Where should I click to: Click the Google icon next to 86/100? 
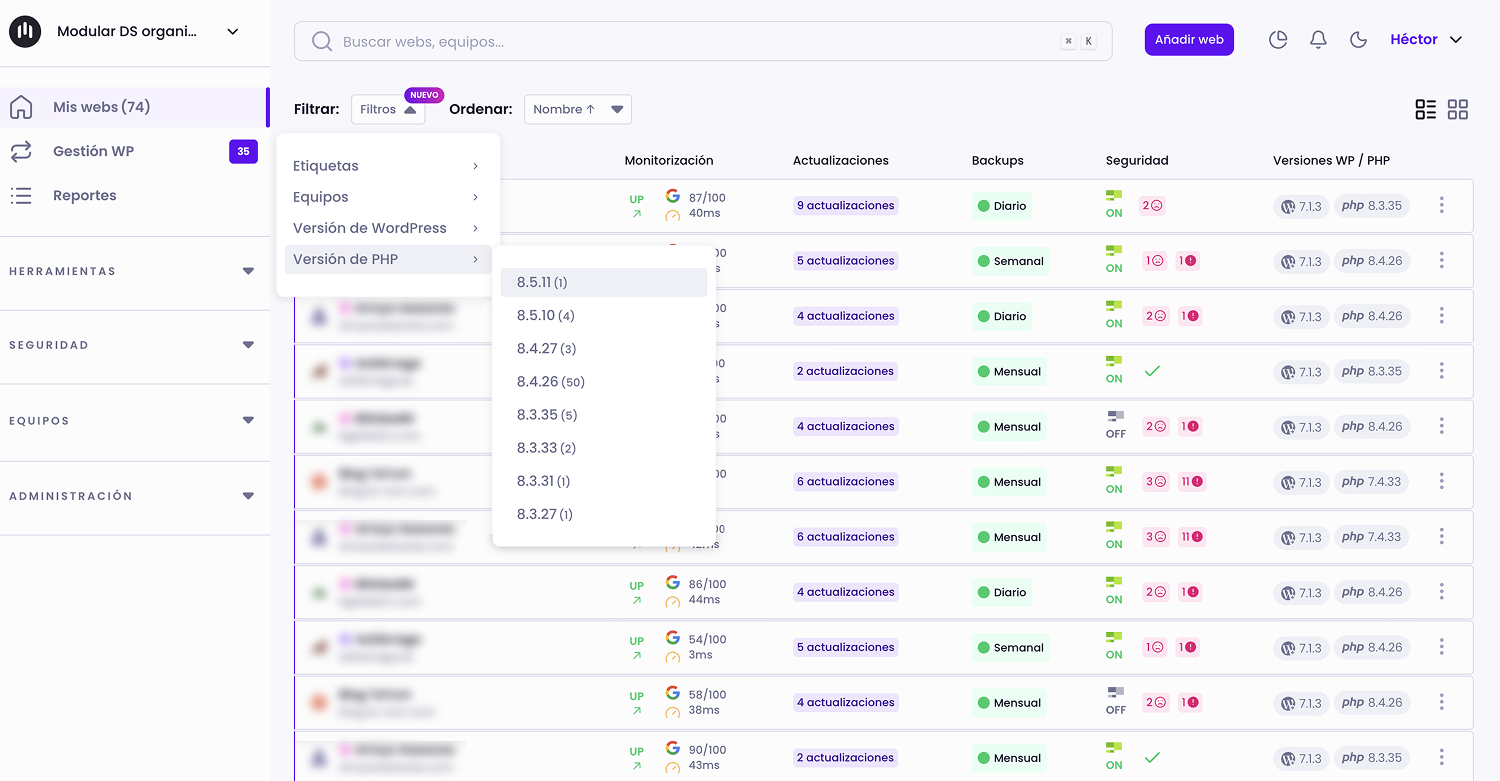click(x=673, y=583)
